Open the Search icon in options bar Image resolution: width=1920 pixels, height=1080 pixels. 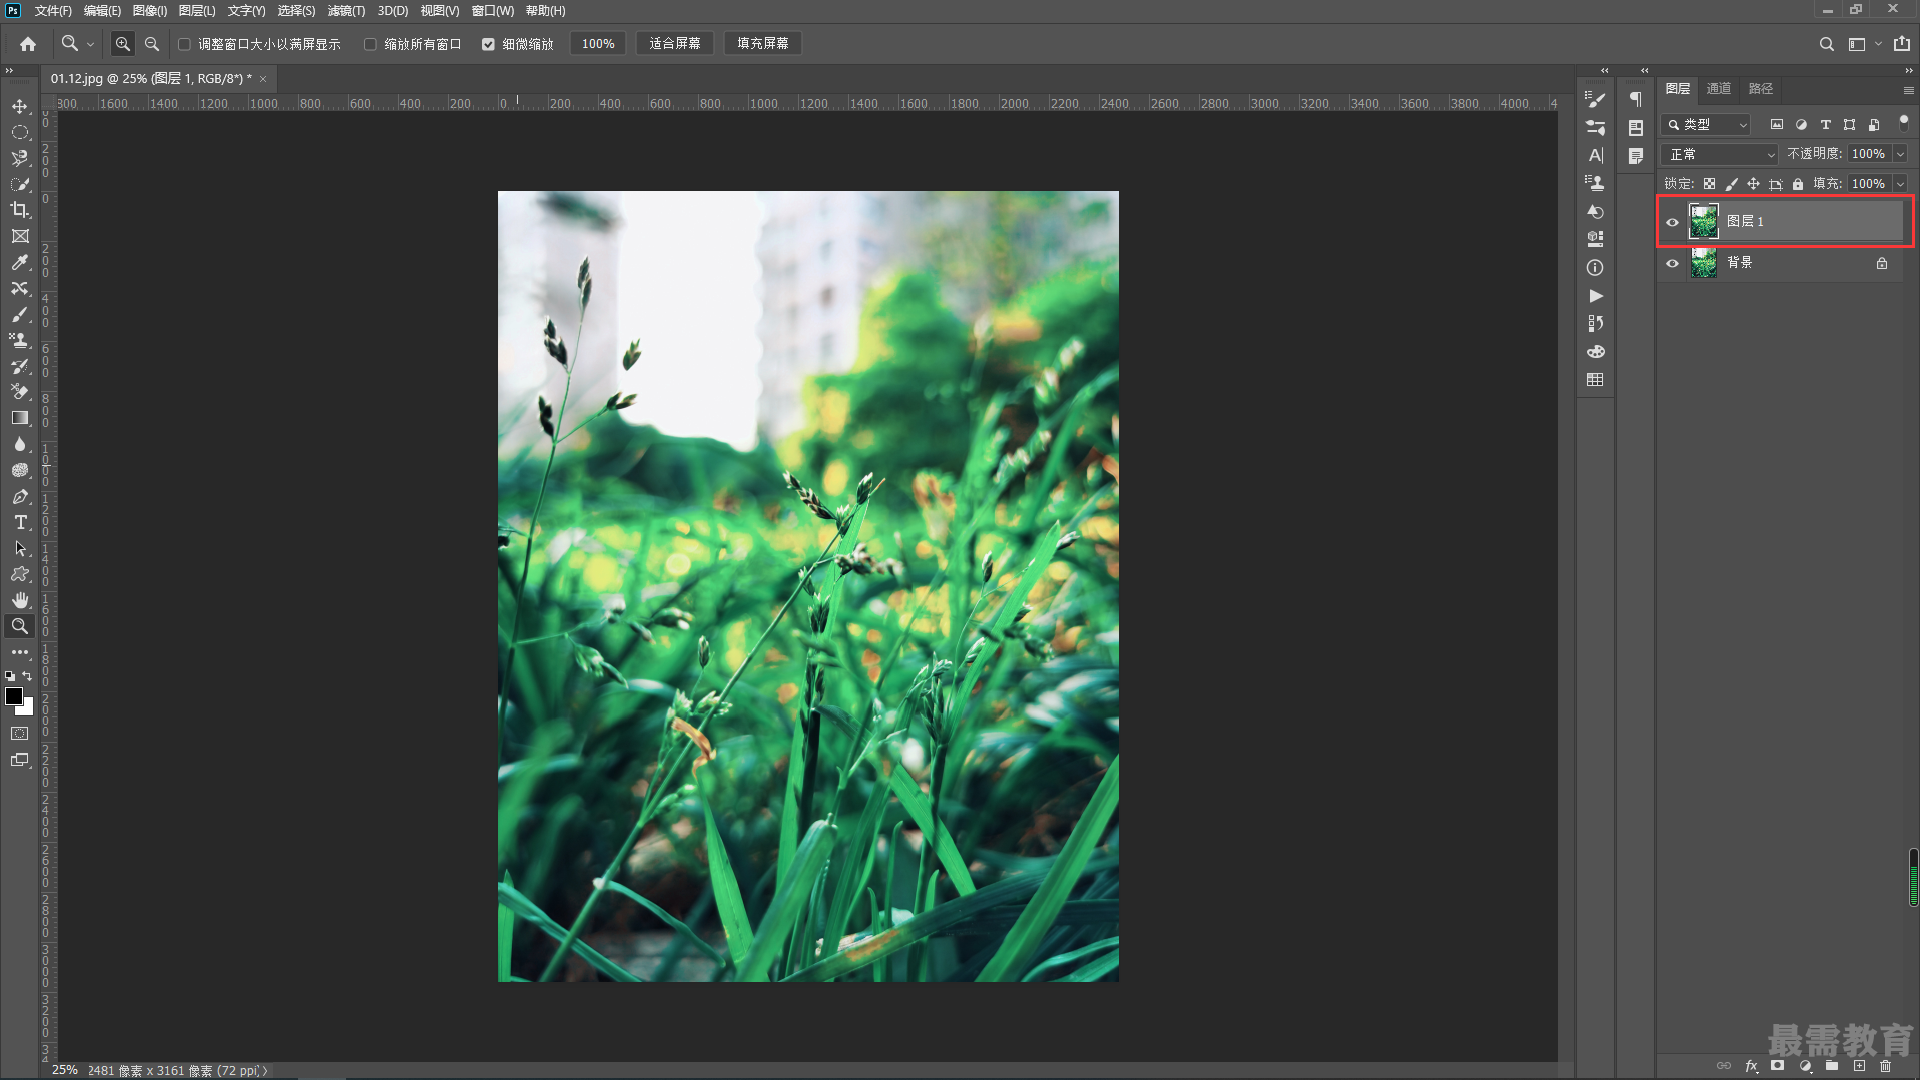click(x=1826, y=44)
